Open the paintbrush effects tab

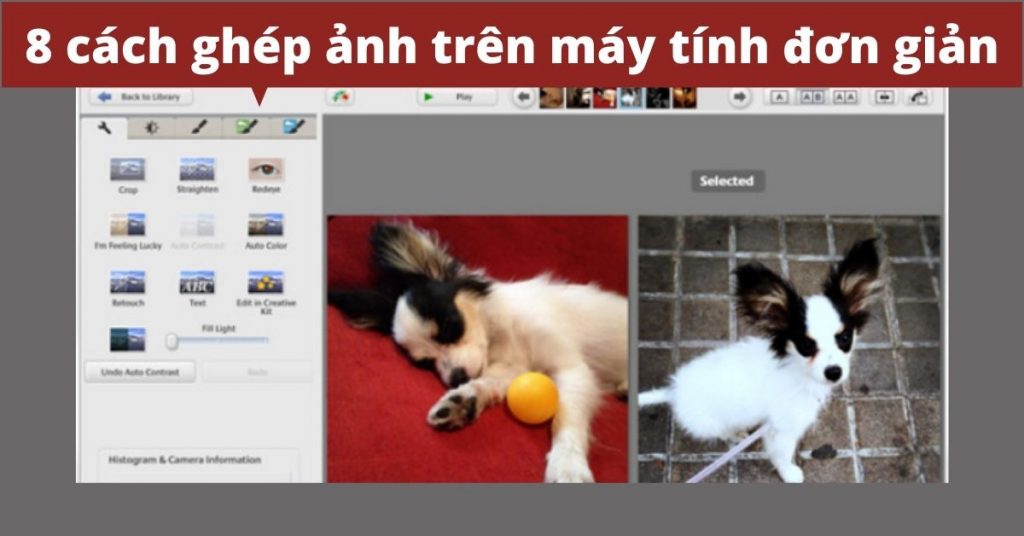tap(199, 127)
